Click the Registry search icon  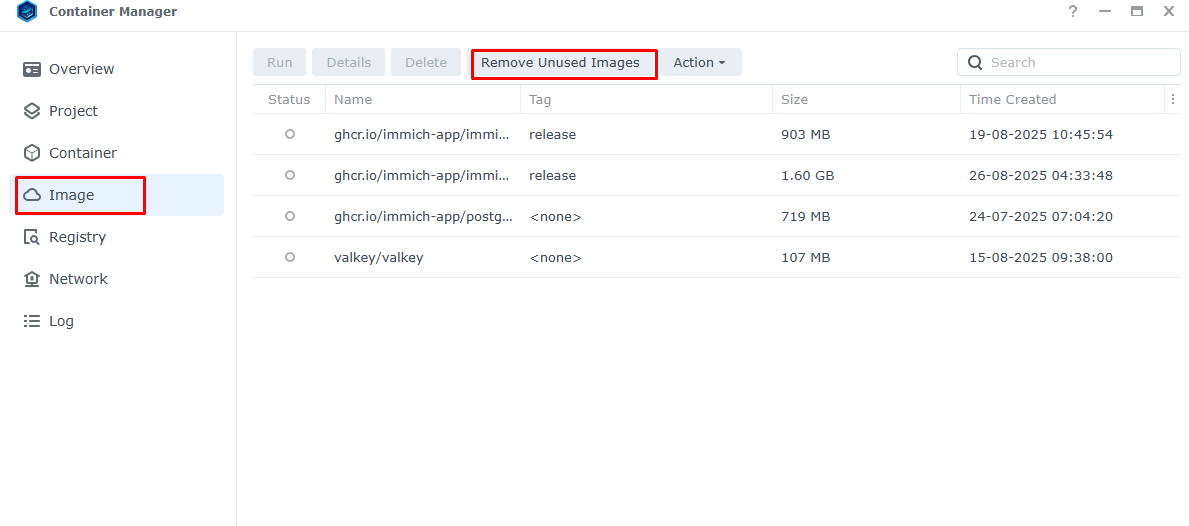[32, 237]
